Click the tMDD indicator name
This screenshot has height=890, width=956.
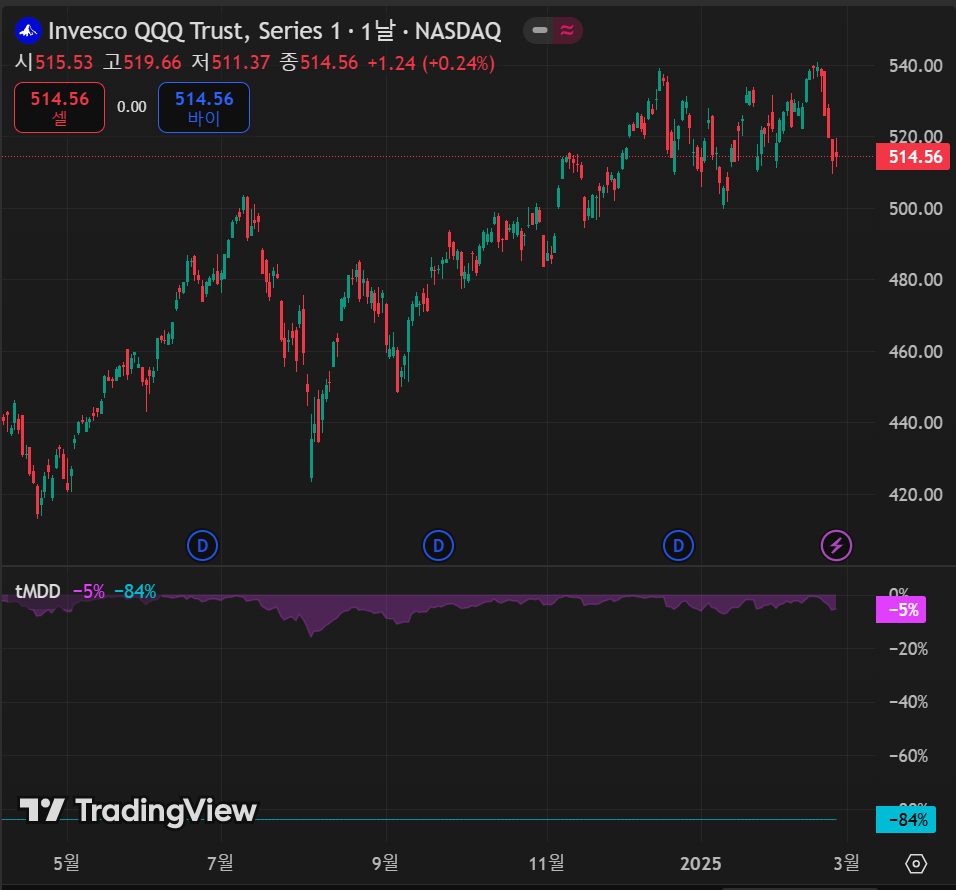38,591
